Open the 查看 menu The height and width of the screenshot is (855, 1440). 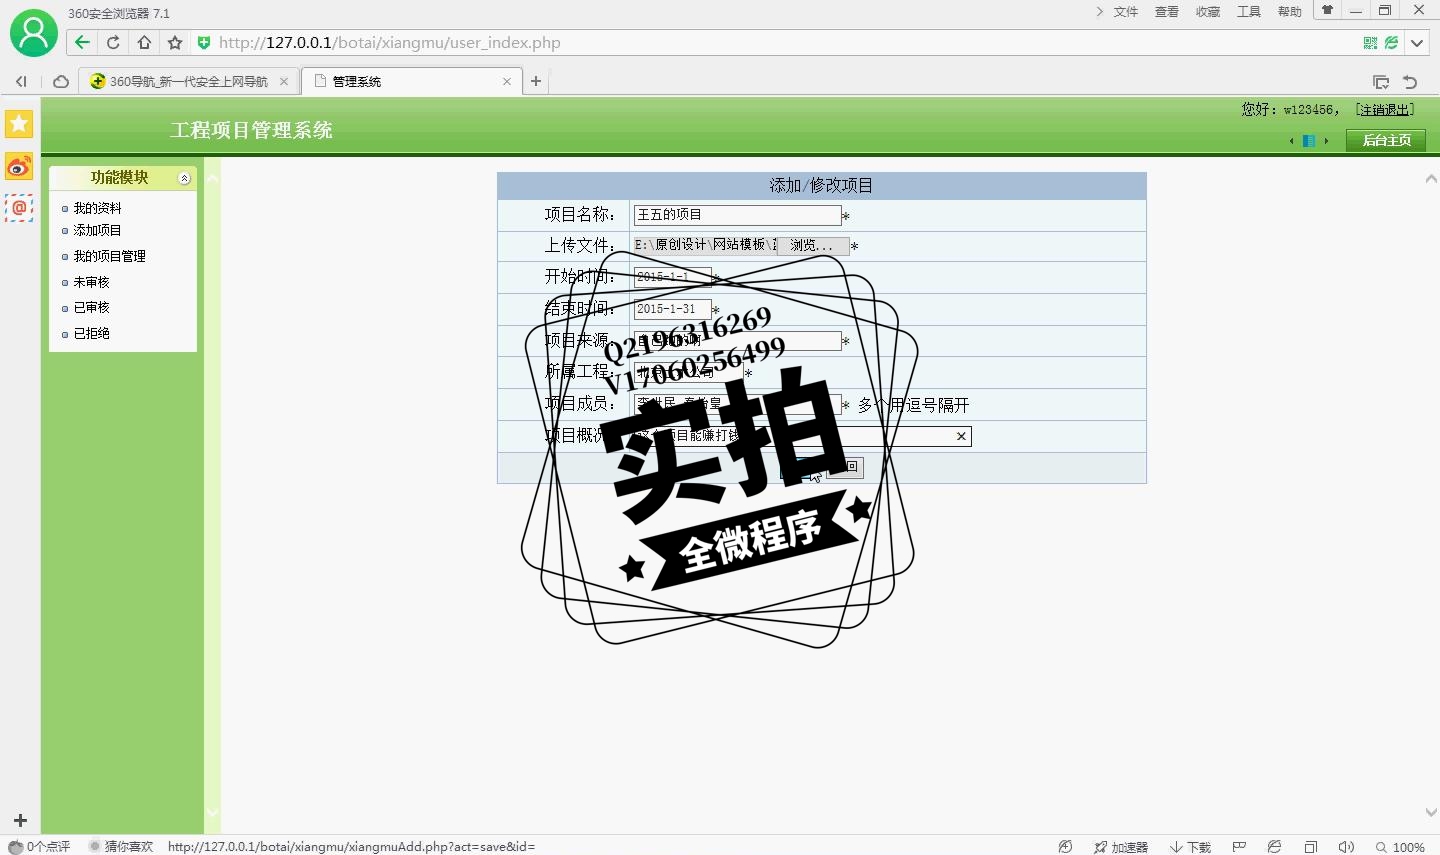1167,12
